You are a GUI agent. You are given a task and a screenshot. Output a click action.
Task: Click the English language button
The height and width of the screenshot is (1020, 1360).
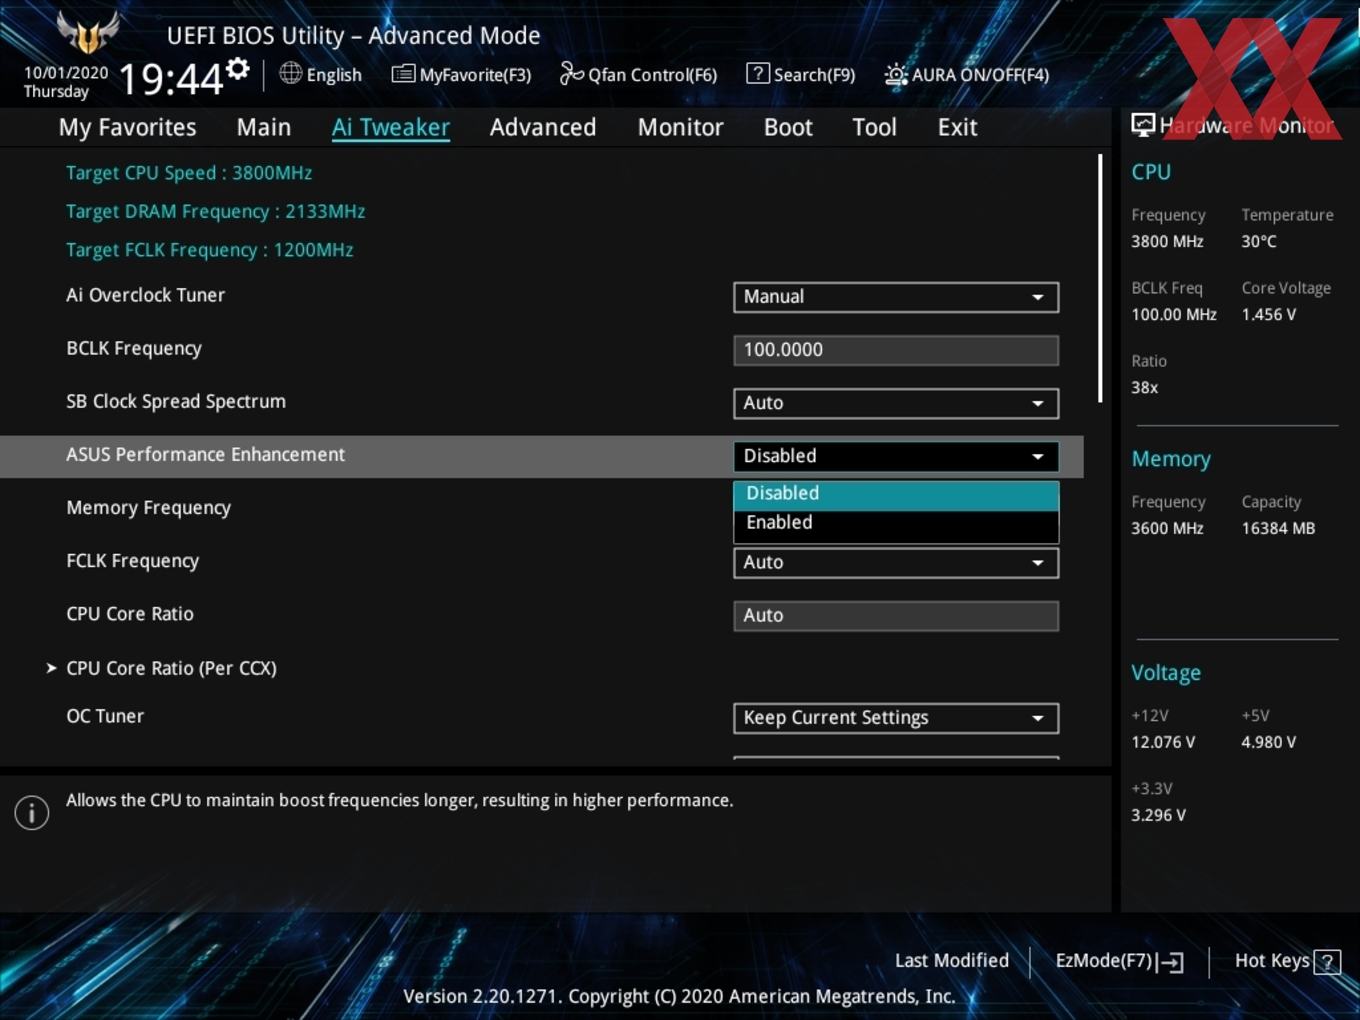321,74
